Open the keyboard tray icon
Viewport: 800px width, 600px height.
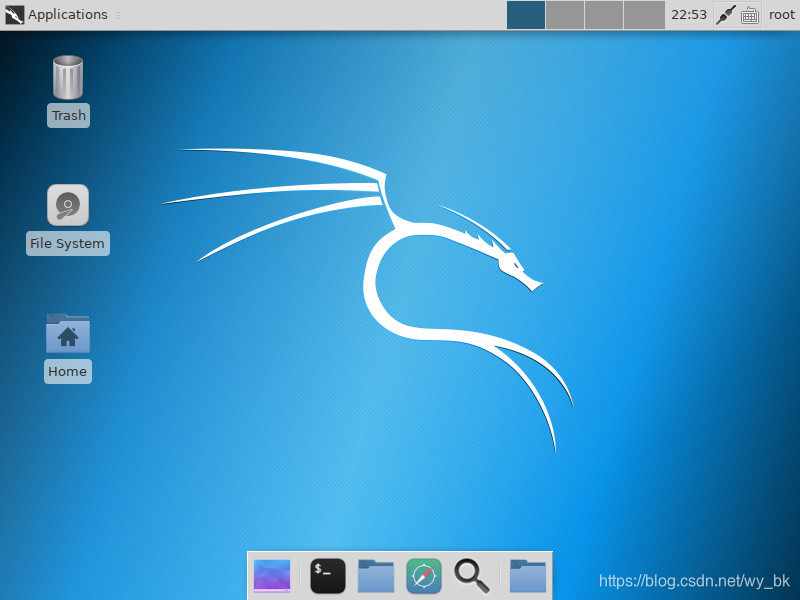749,16
